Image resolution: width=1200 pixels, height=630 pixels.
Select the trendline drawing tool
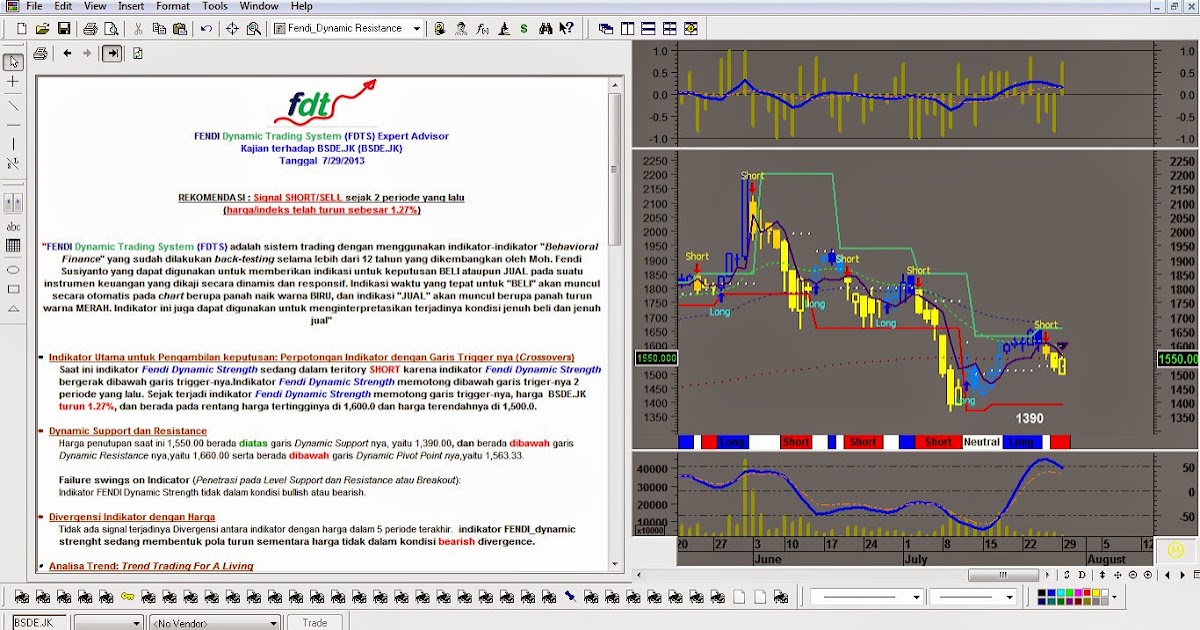coord(13,106)
